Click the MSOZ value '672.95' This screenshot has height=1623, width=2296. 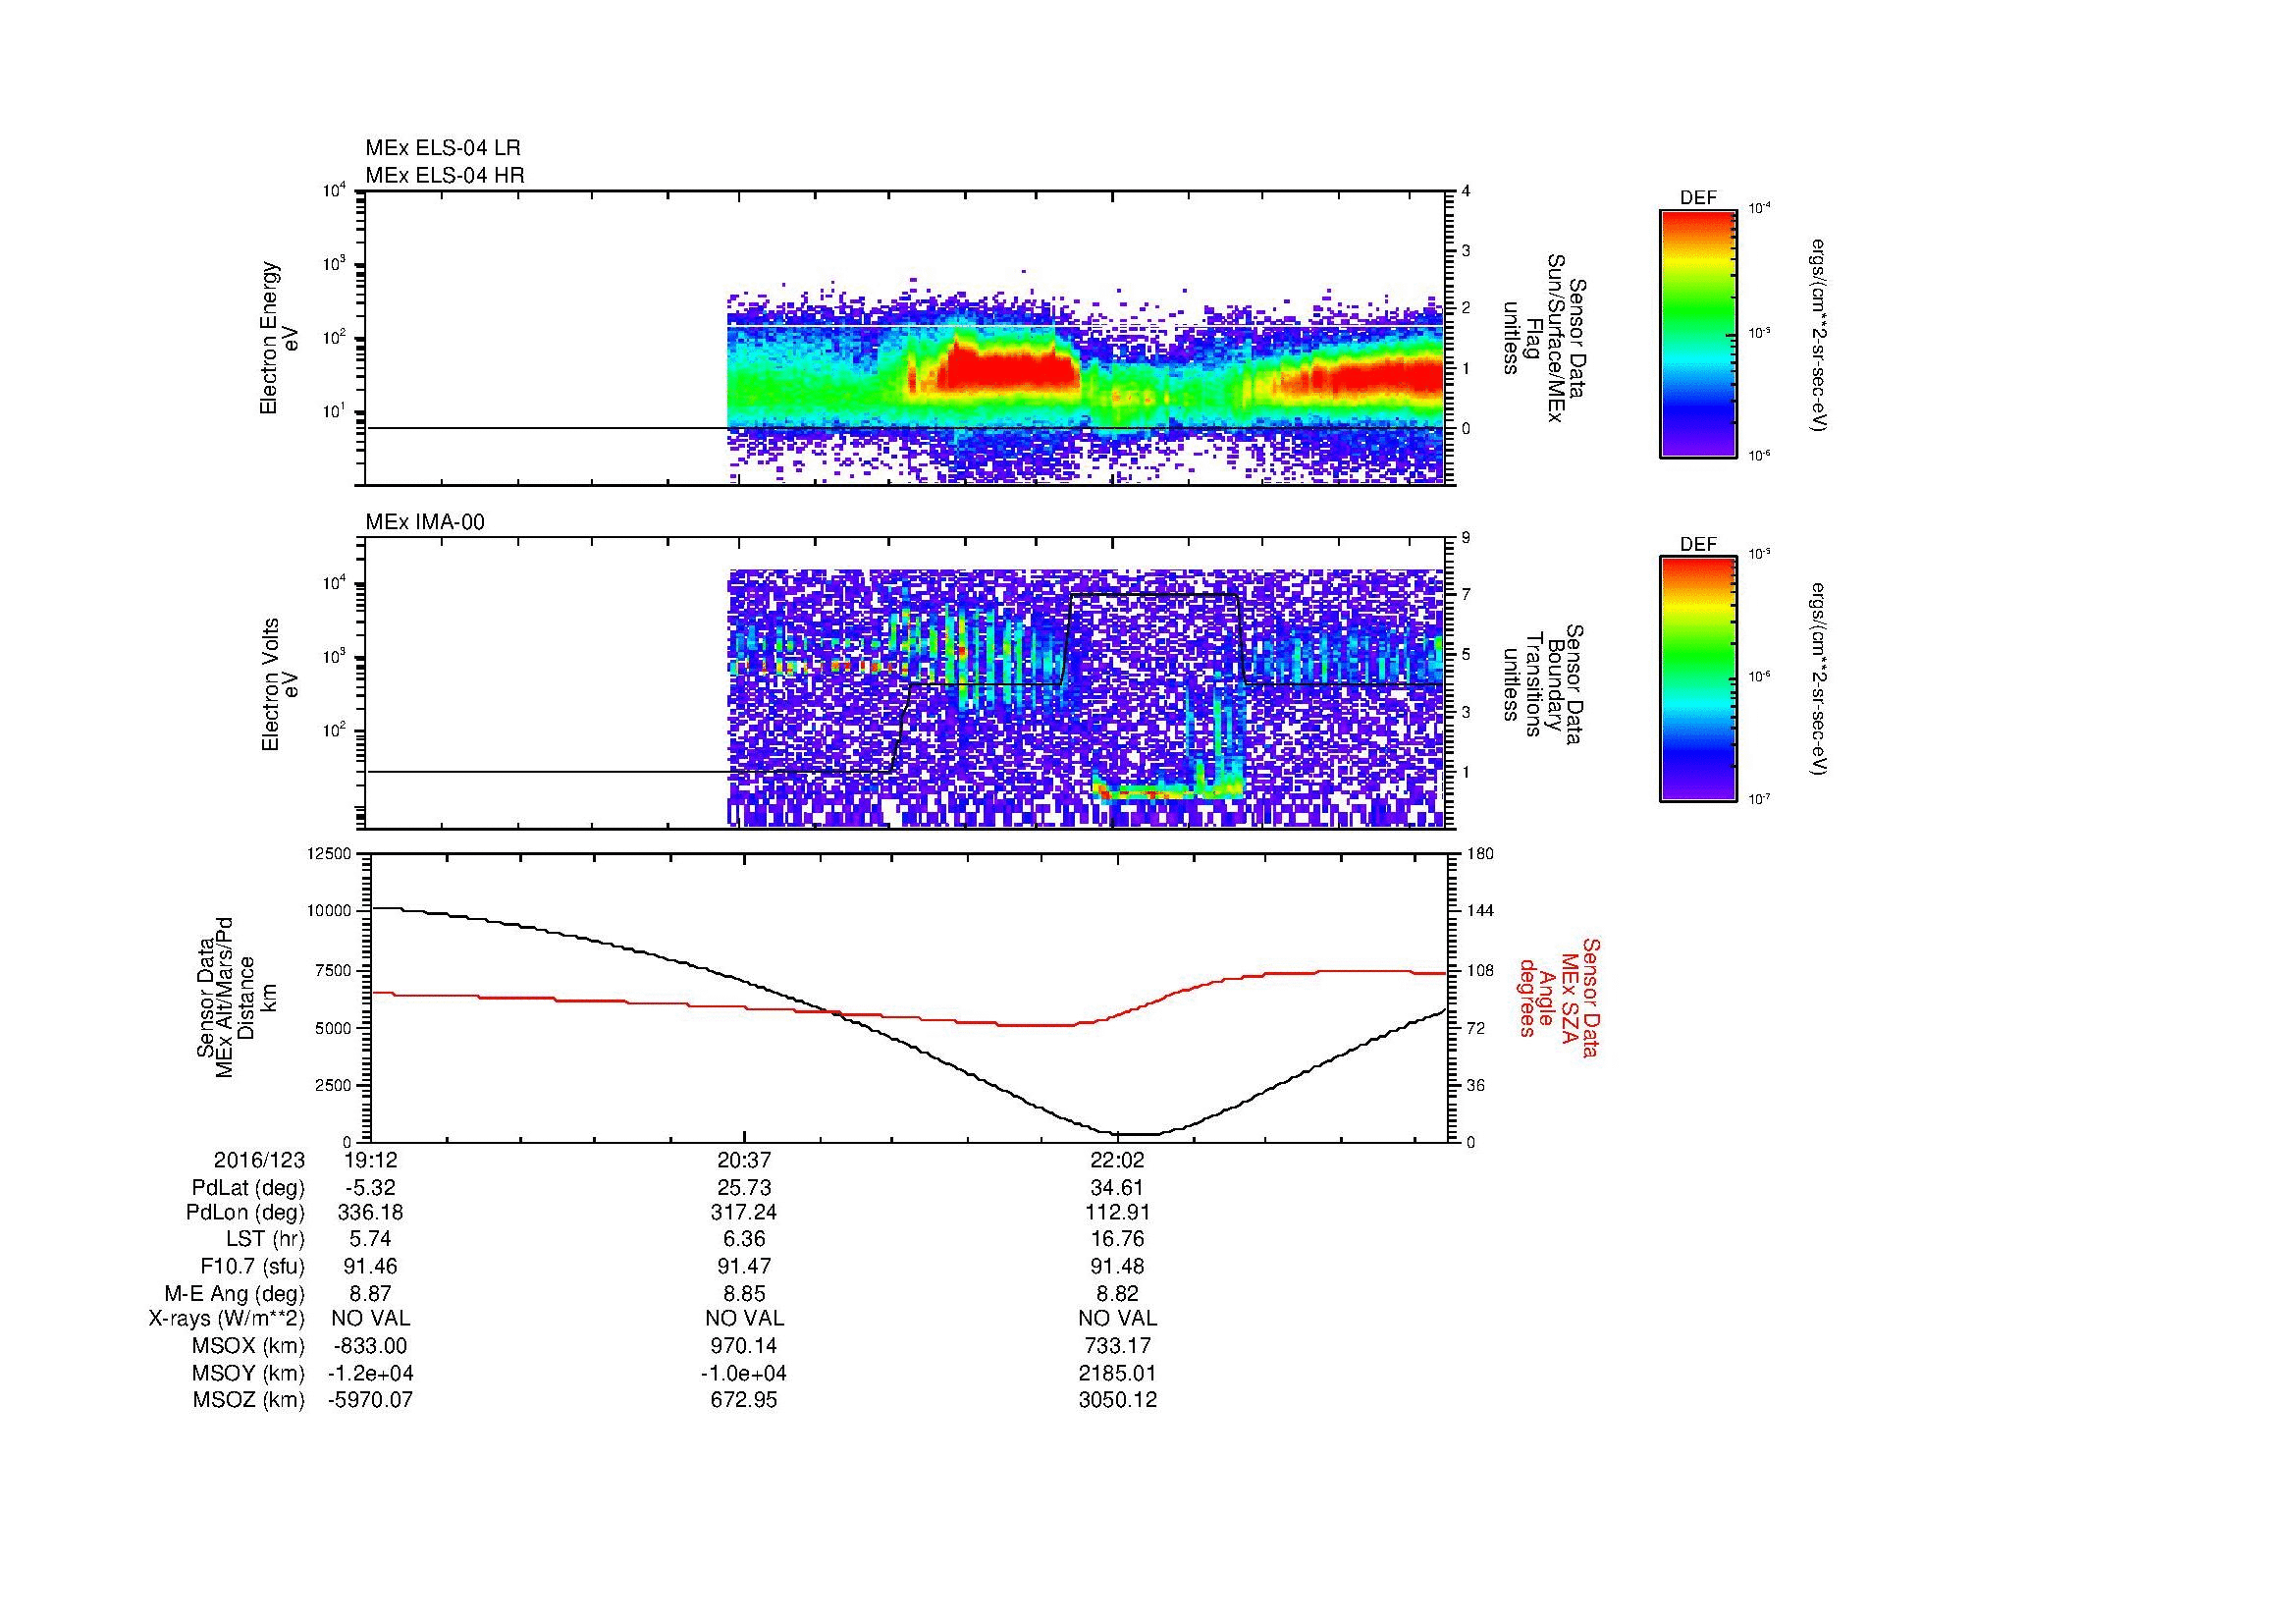(x=743, y=1400)
